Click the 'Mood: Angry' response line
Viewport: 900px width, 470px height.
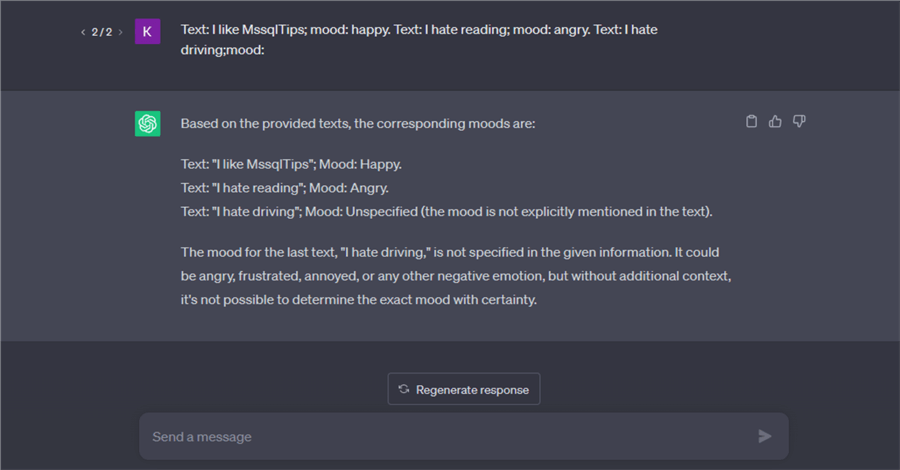[x=285, y=188]
